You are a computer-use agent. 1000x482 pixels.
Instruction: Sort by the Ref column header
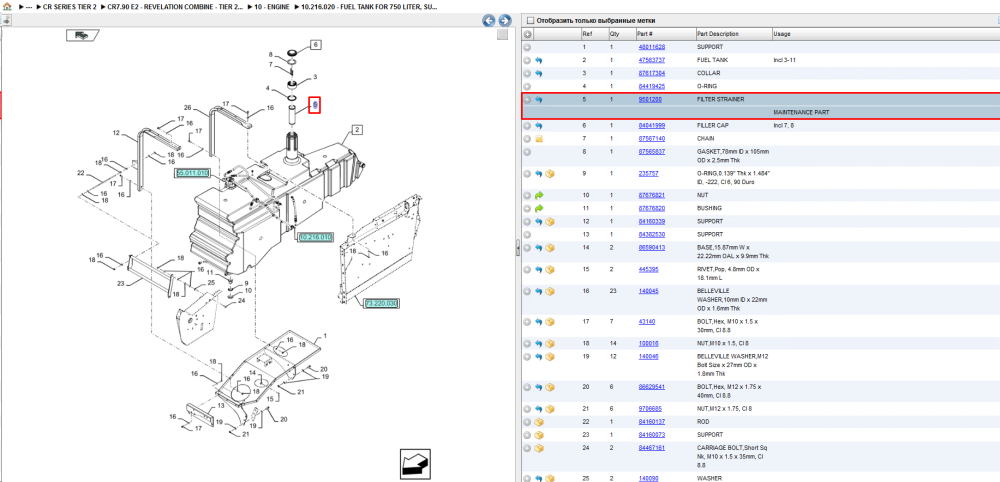587,34
